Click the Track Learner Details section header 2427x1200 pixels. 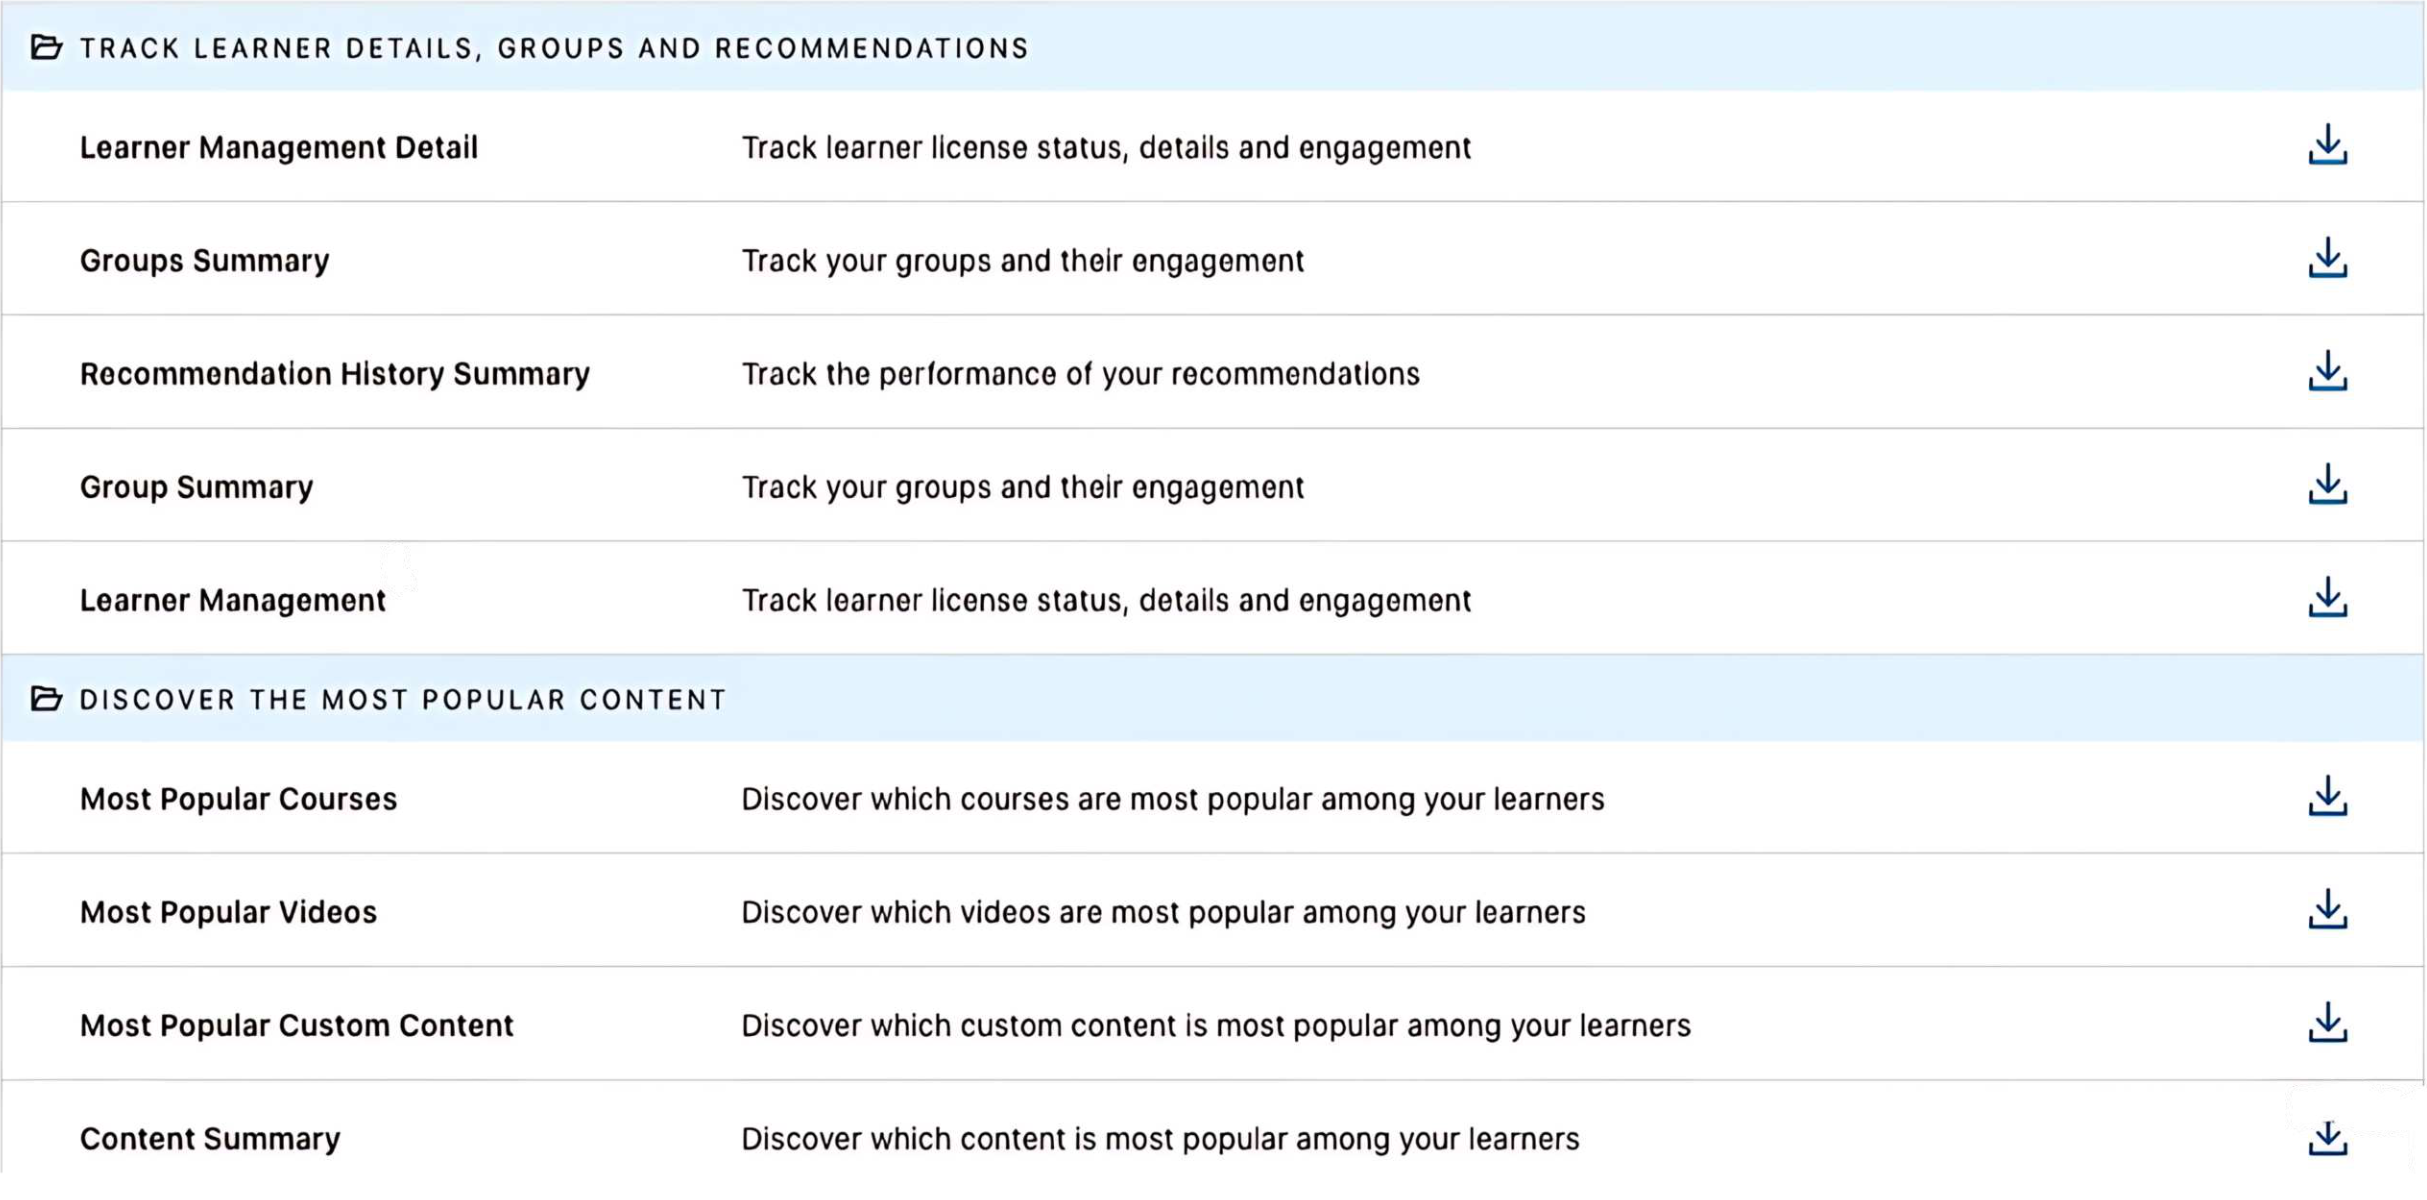tap(554, 48)
